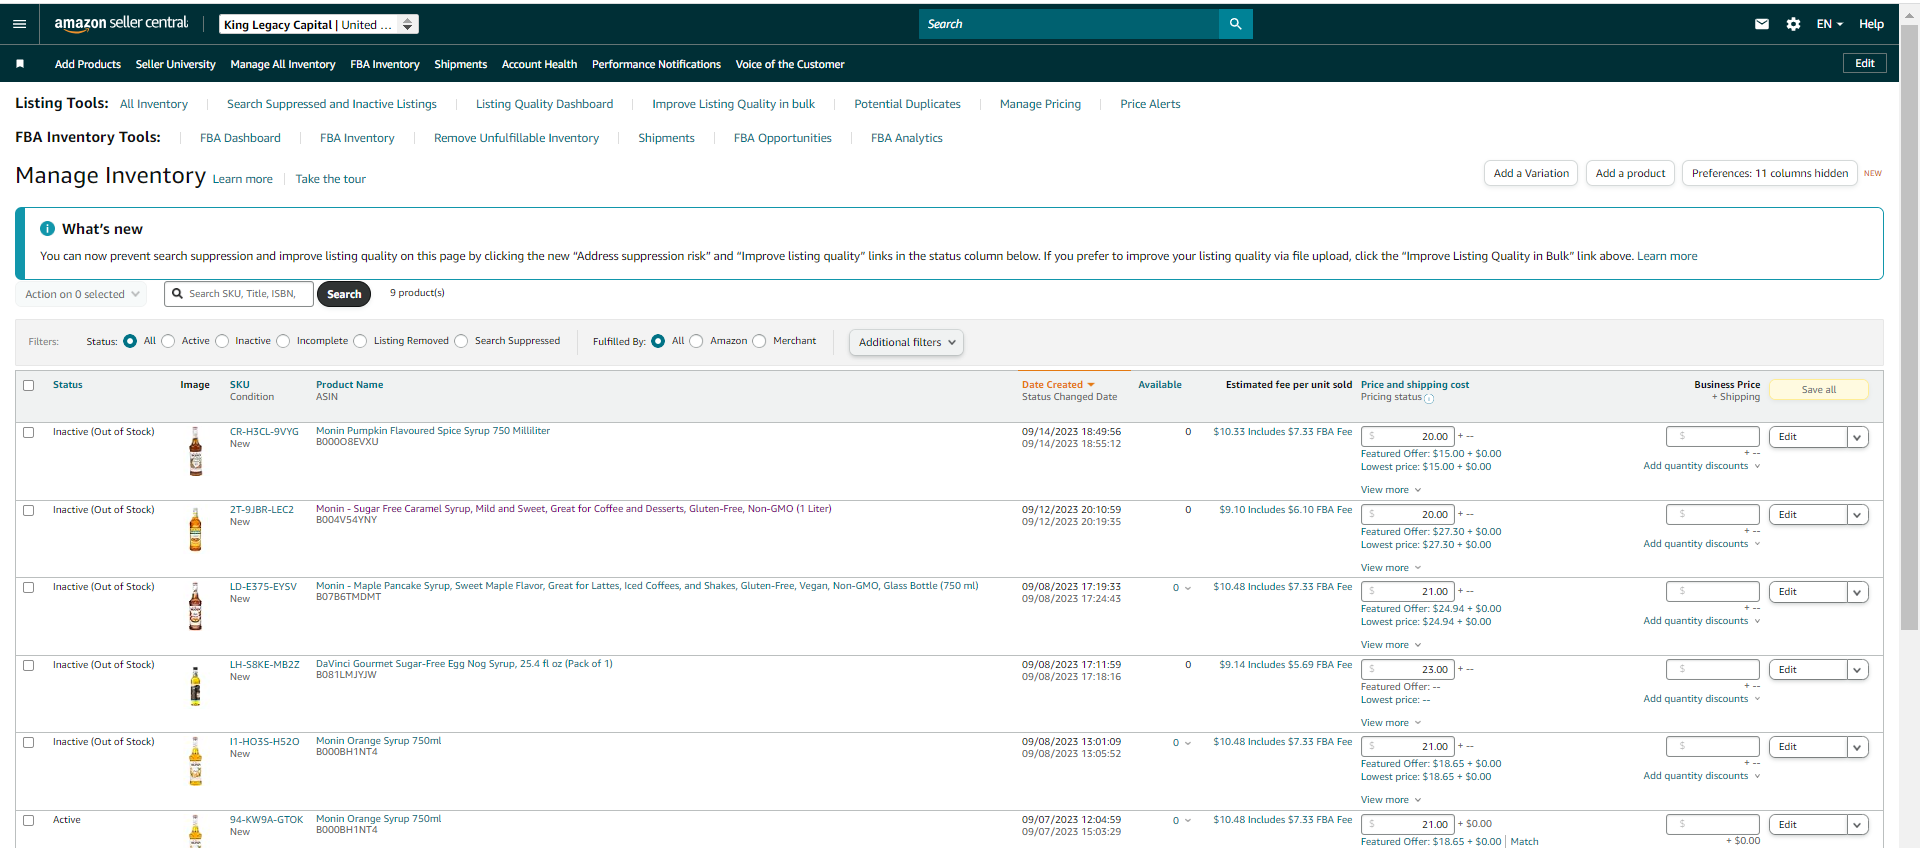Open thumbnail of Monin Pumpkin Spice Syrup
Screen dimensions: 1920x848
(x=196, y=452)
